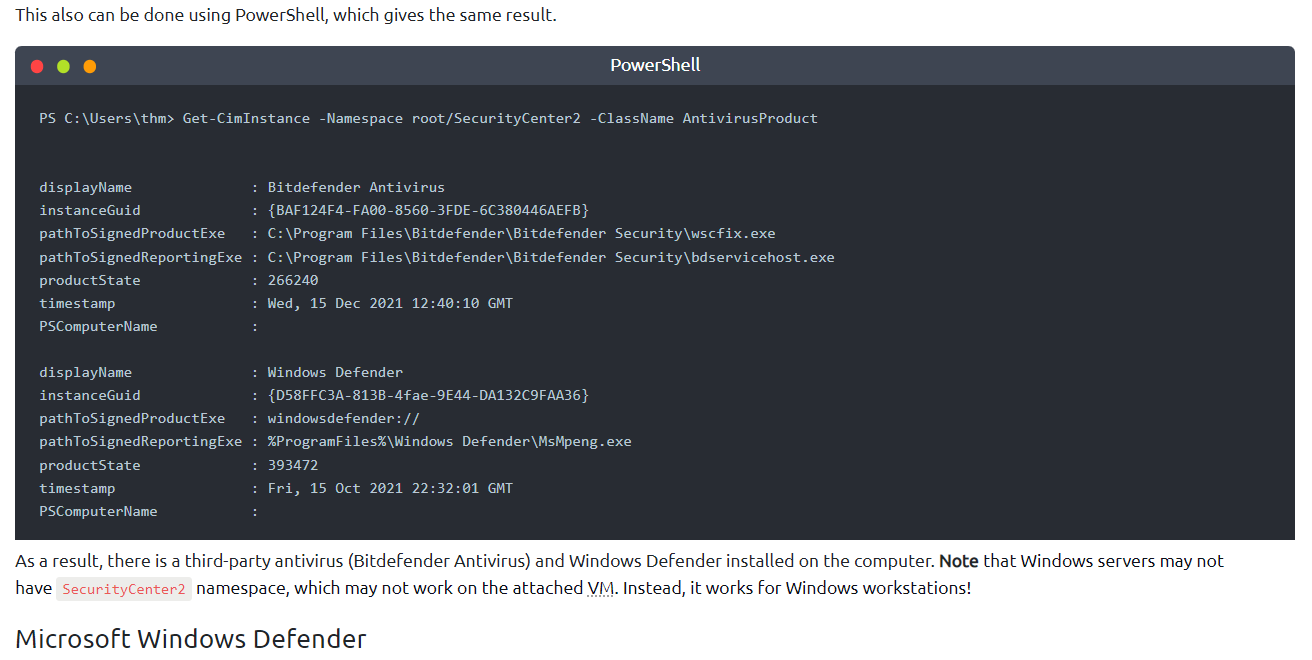The image size is (1312, 660).
Task: Click the underlined VM abbreviation
Action: click(600, 587)
